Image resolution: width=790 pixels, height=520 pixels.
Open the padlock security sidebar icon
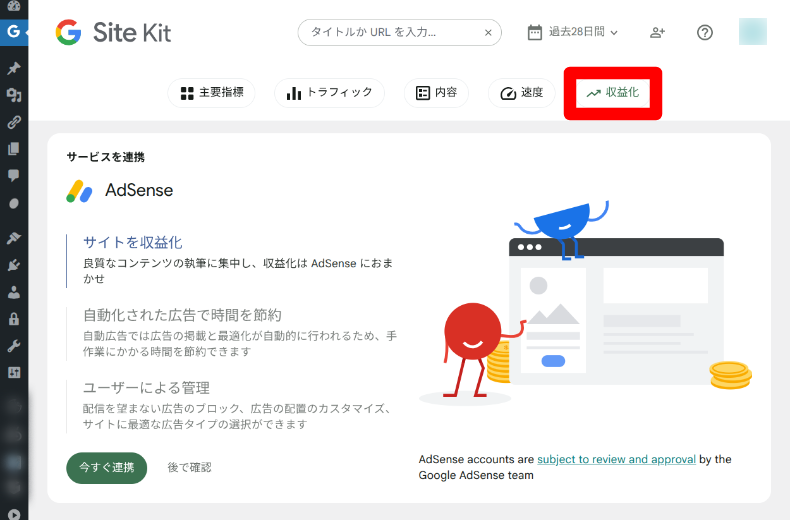click(14, 319)
